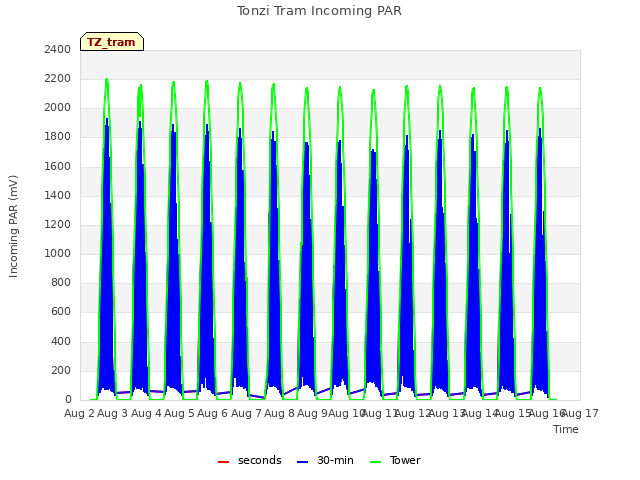The width and height of the screenshot is (640, 480).
Task: Click the 0 y-axis tick label
Action: [x=68, y=400]
